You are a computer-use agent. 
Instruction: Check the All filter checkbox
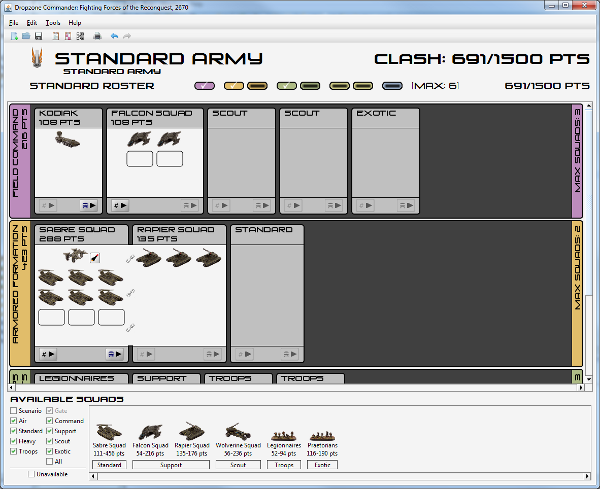[x=49, y=461]
